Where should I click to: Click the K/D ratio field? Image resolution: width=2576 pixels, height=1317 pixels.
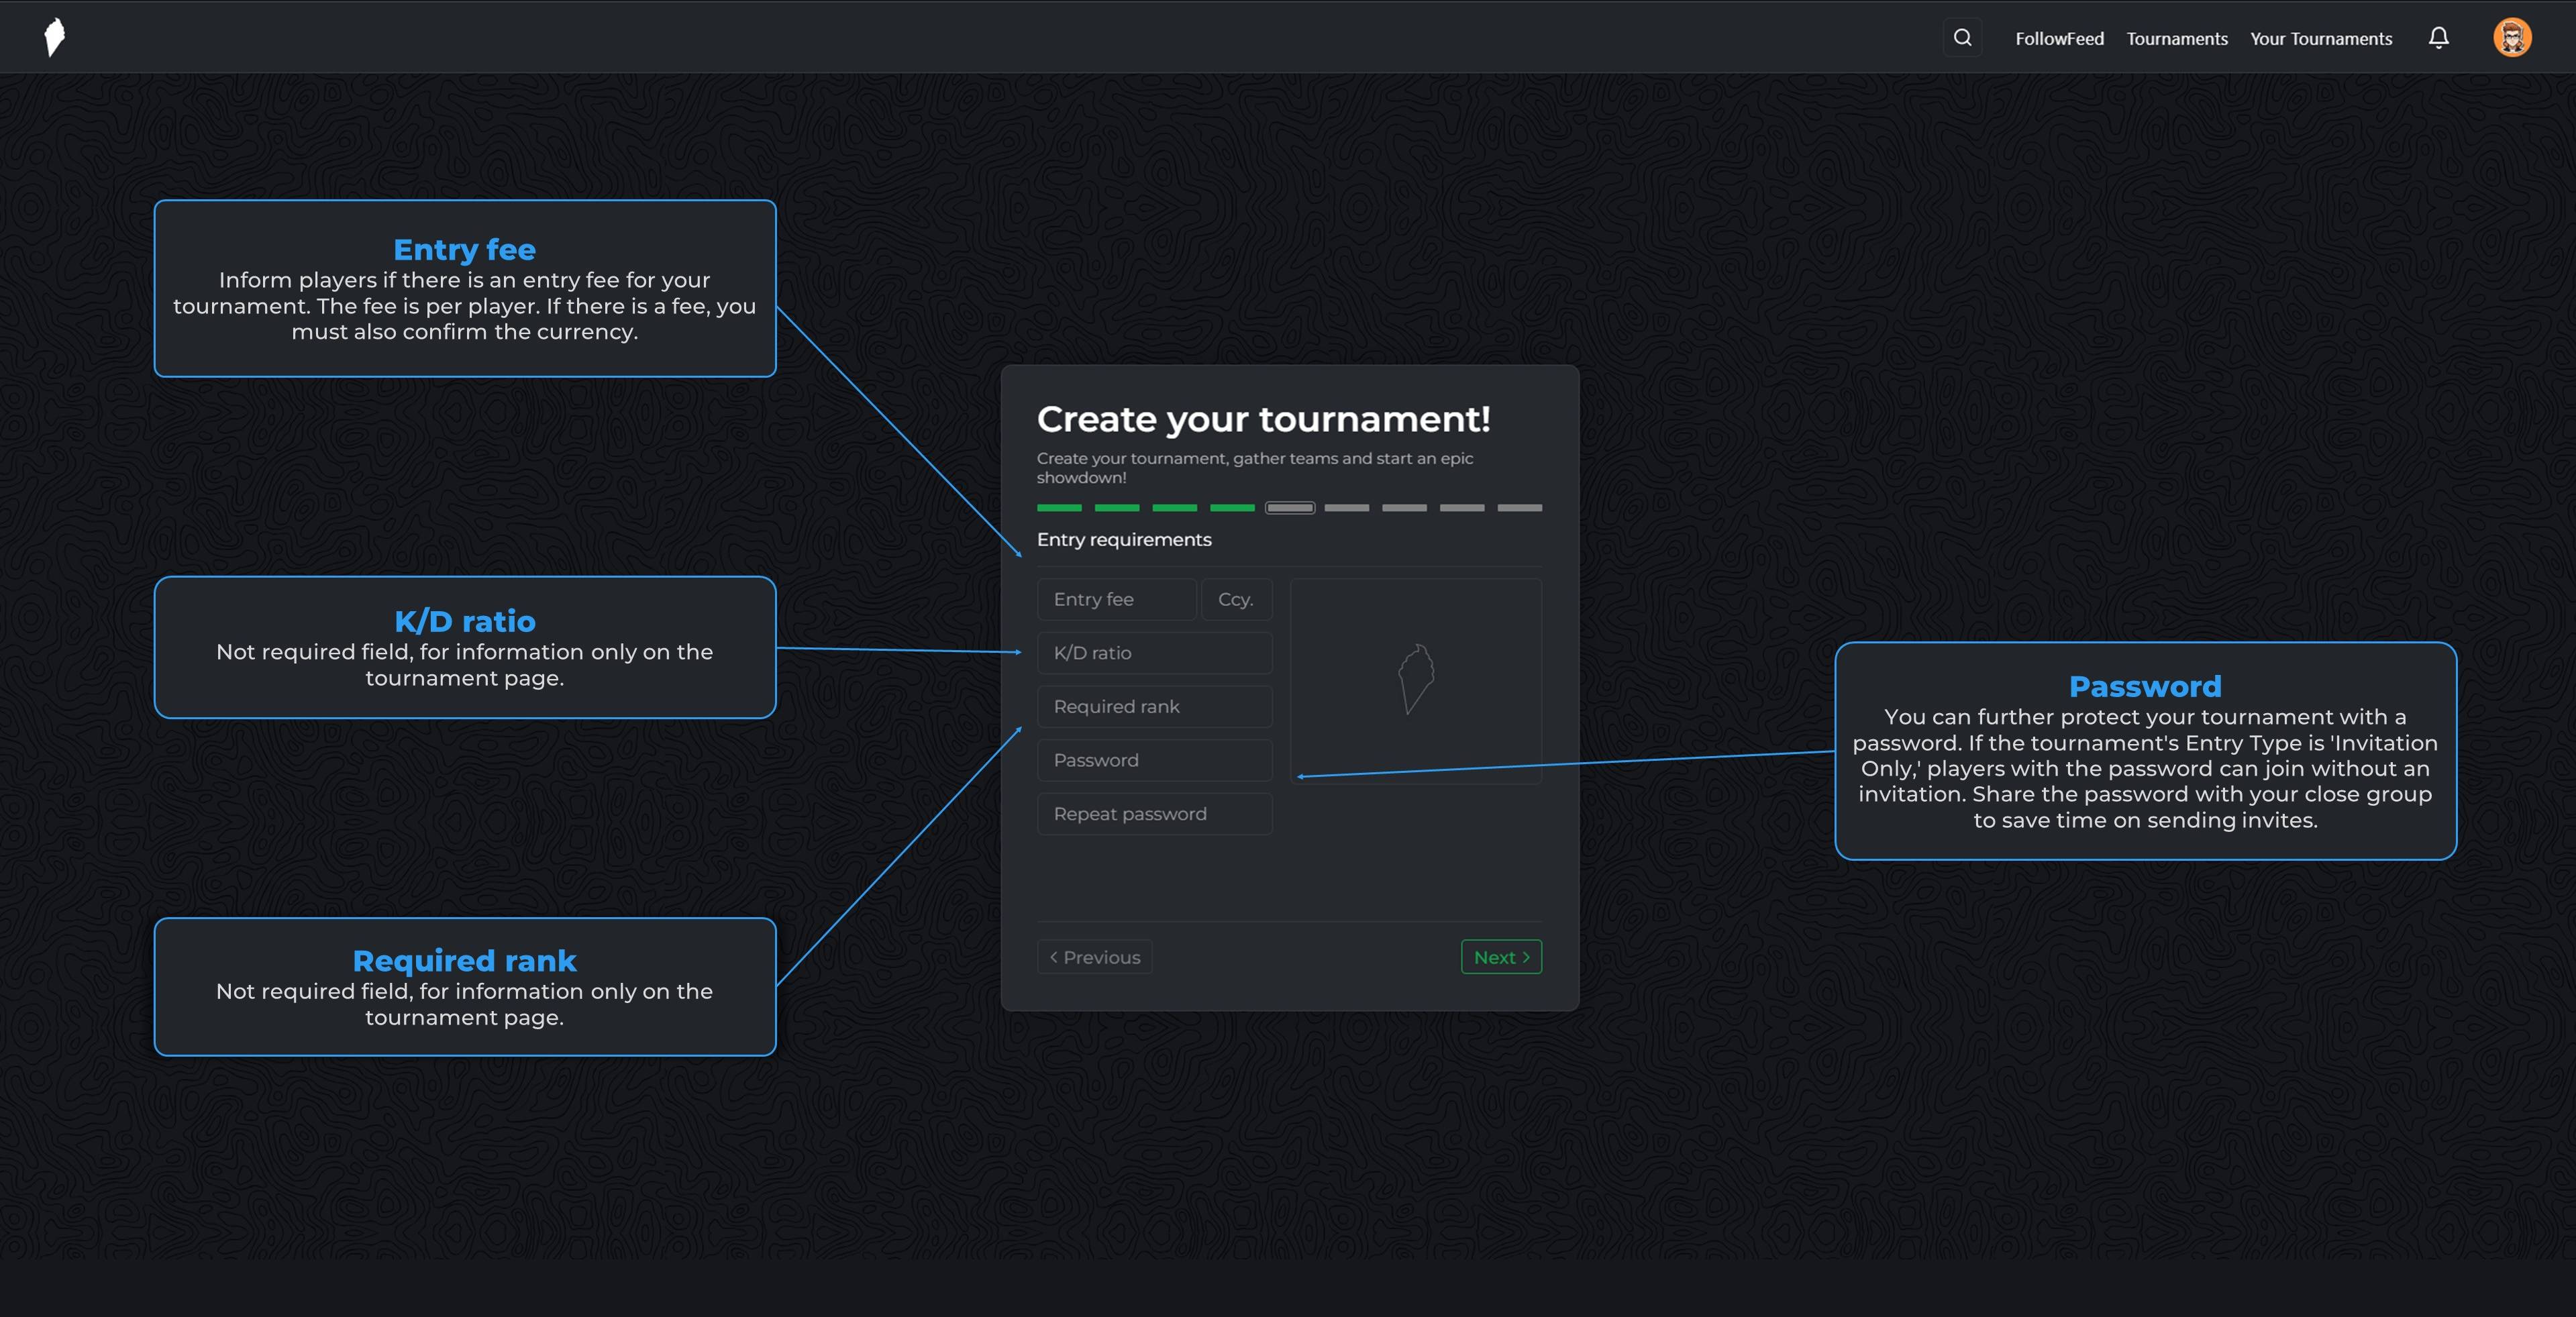click(x=1154, y=653)
